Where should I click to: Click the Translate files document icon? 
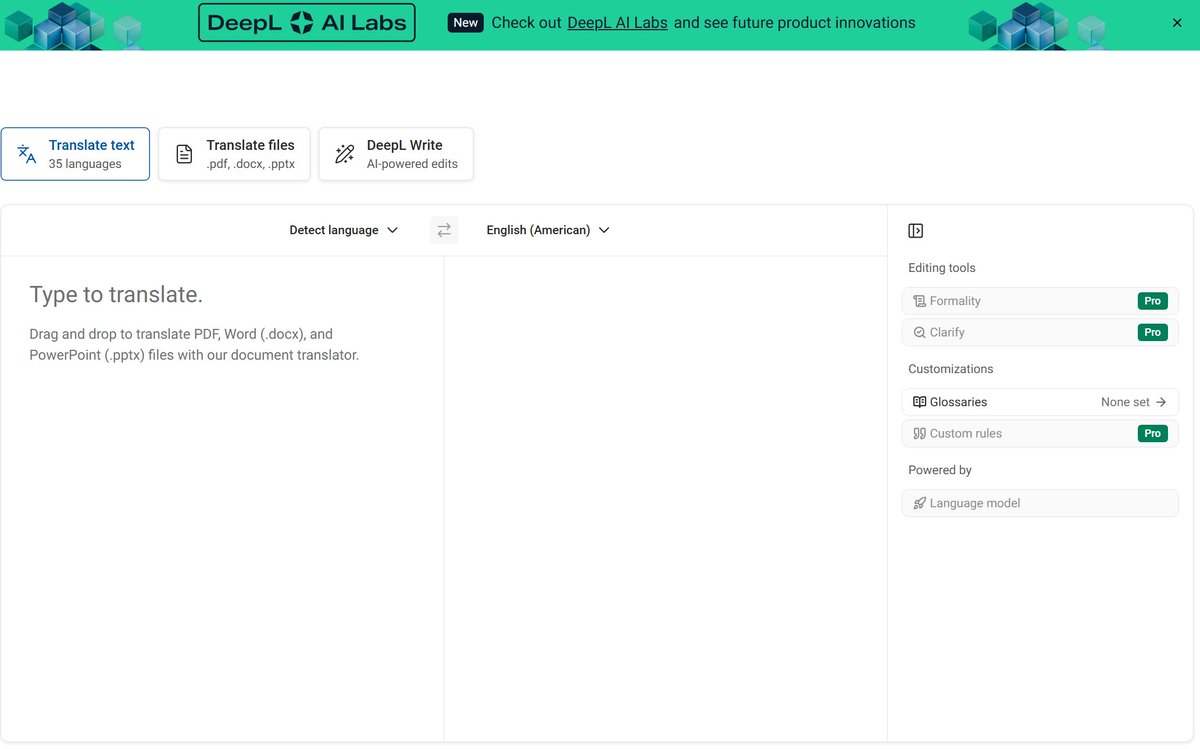click(x=184, y=154)
